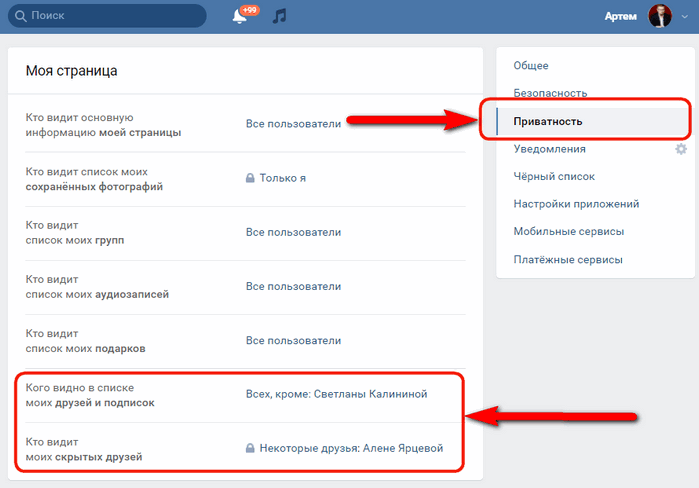Change gifts list visibility setting

pos(293,340)
